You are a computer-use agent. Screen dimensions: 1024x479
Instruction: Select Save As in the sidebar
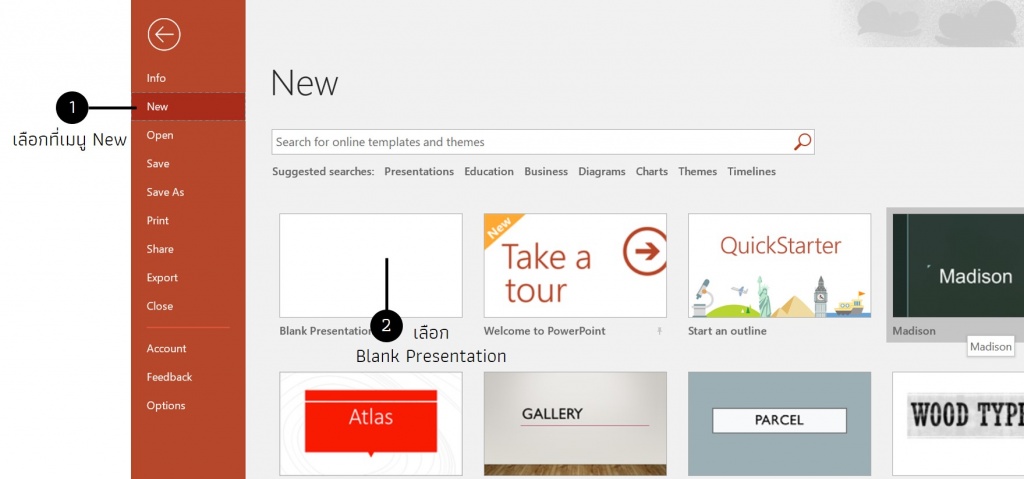pyautogui.click(x=165, y=192)
